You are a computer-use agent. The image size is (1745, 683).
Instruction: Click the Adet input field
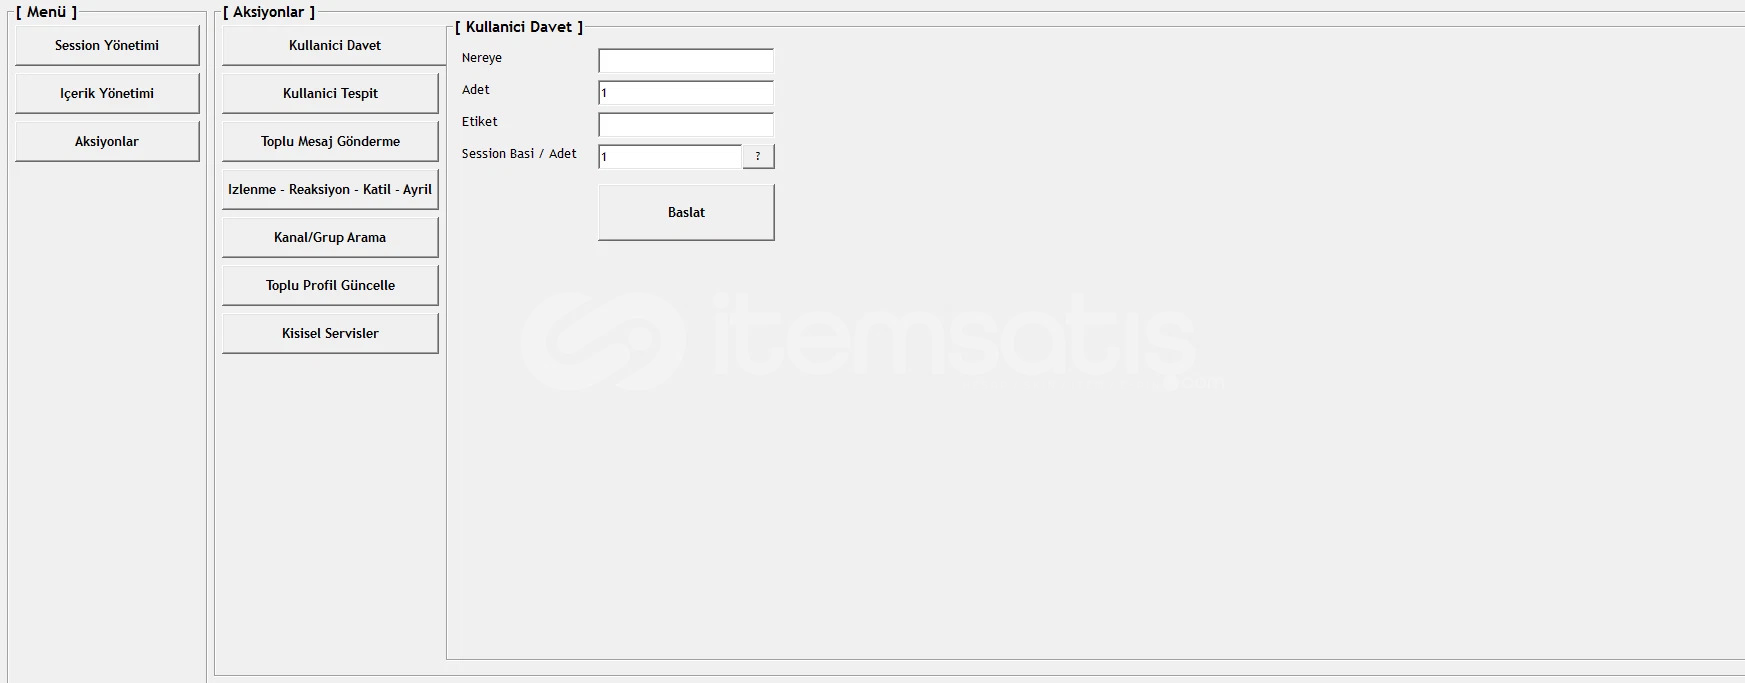[686, 93]
